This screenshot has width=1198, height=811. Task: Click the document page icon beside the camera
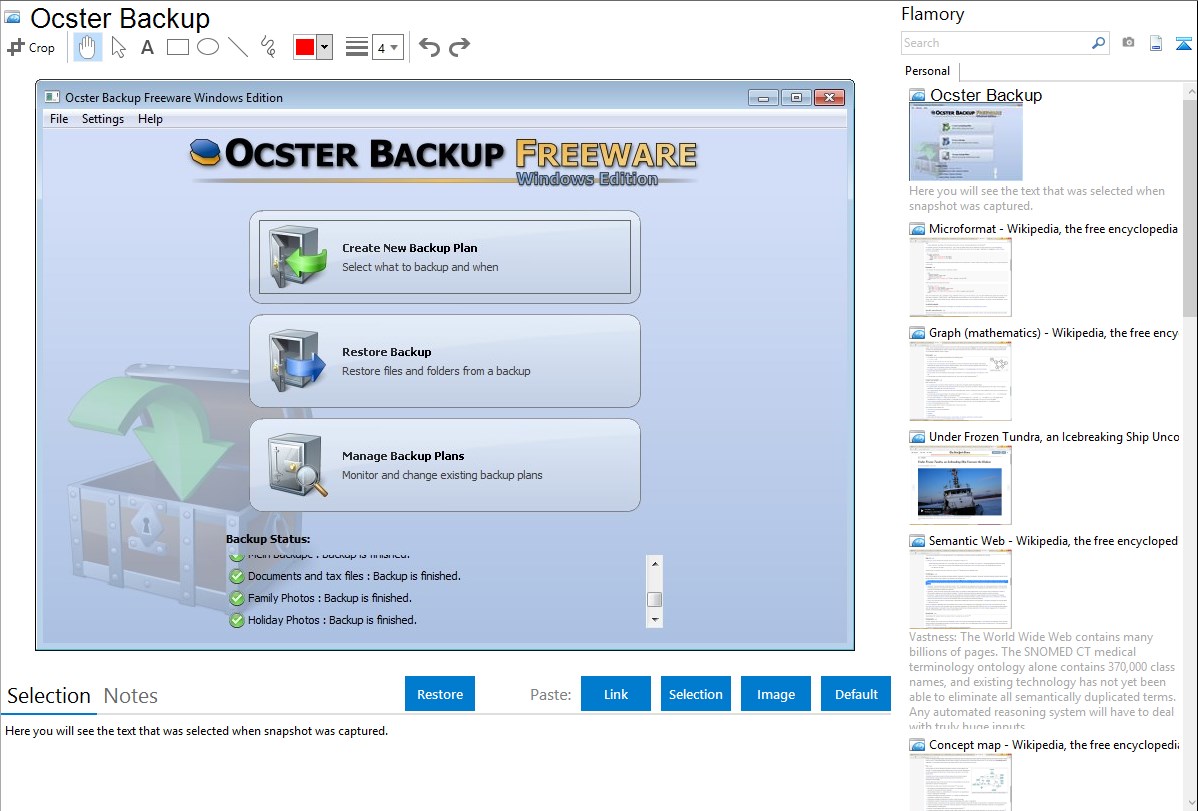[1156, 43]
